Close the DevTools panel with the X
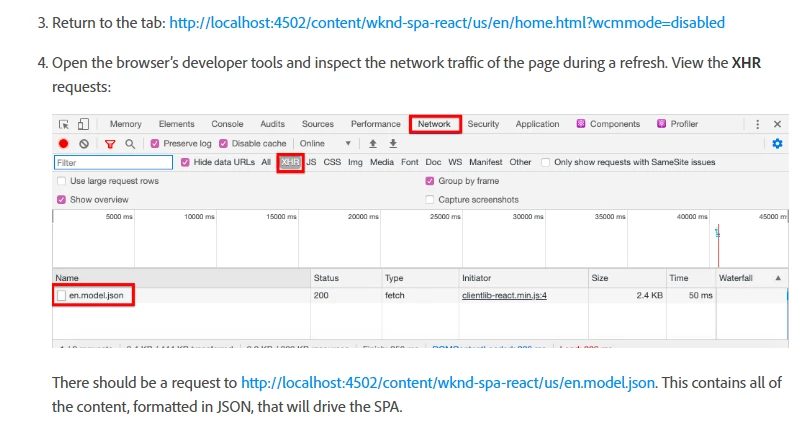Viewport: 803px width, 421px height. point(777,124)
